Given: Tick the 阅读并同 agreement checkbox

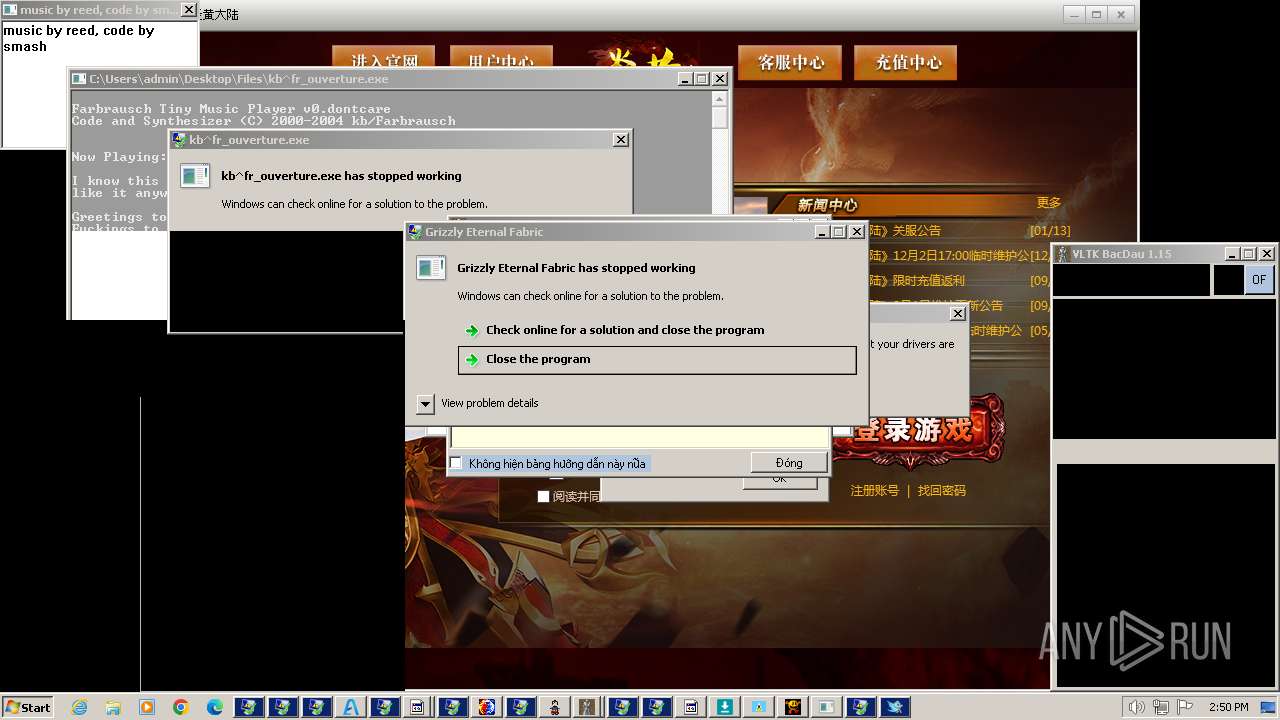Looking at the screenshot, I should coord(544,497).
